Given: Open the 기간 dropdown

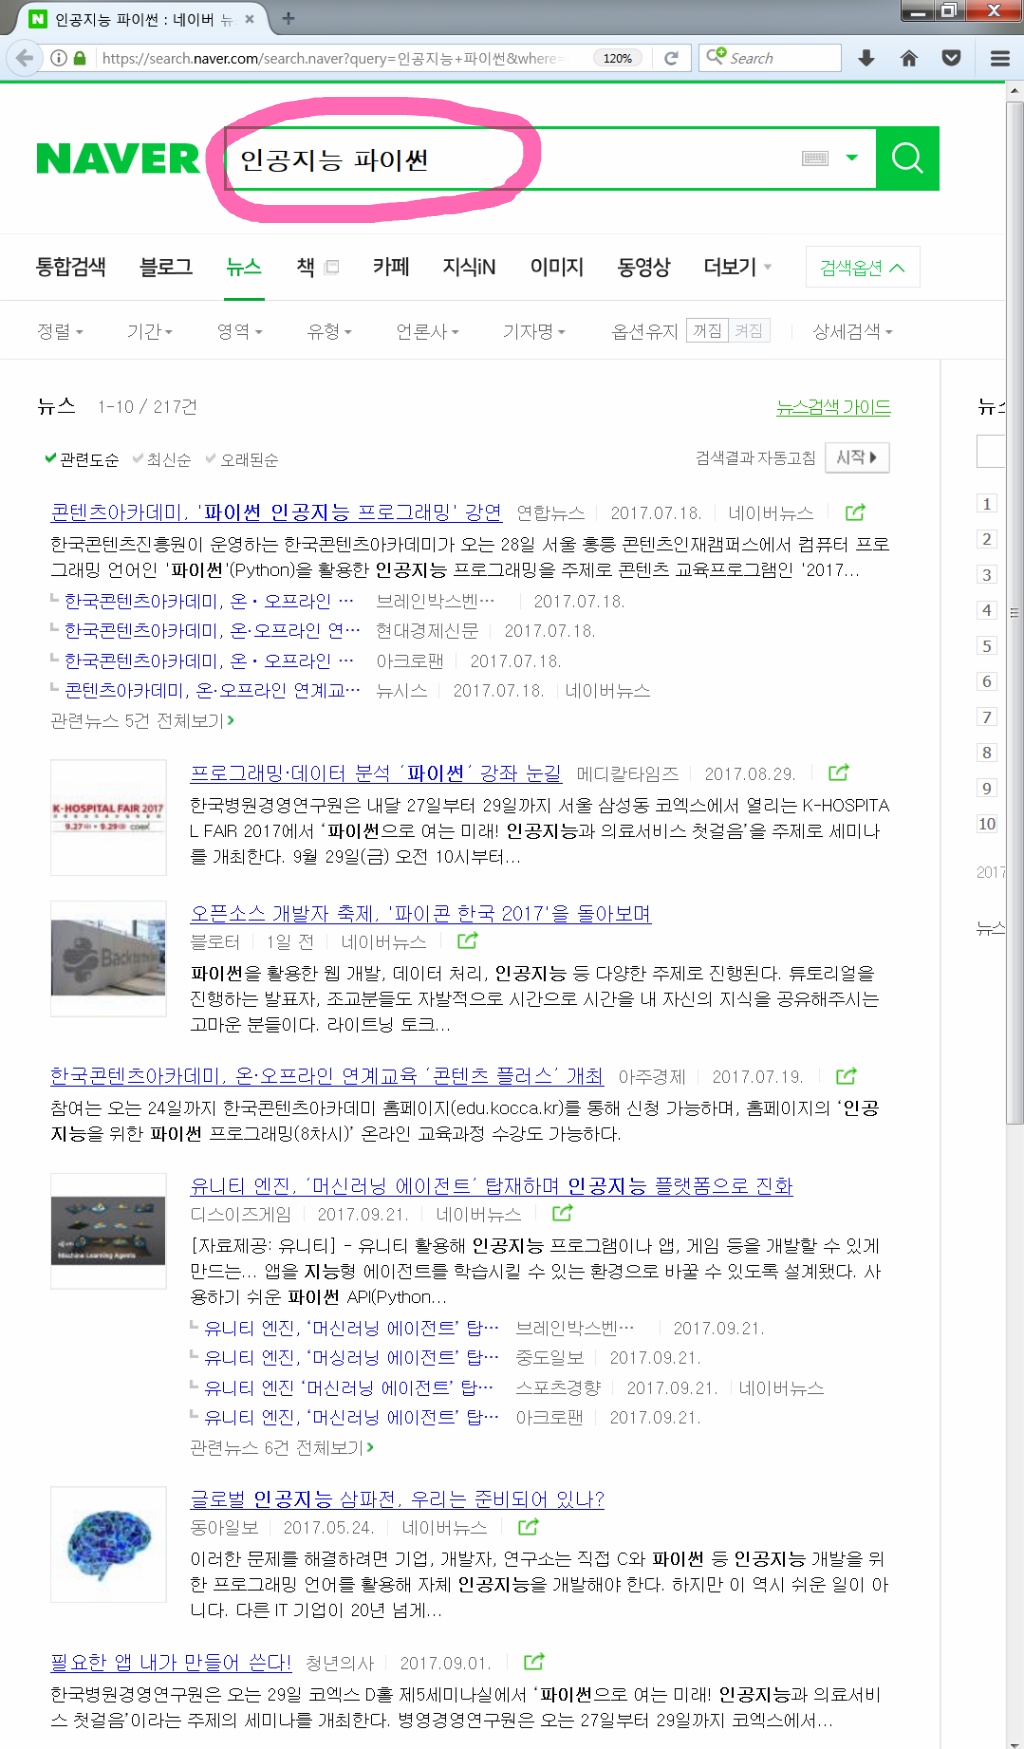Looking at the screenshot, I should [150, 331].
